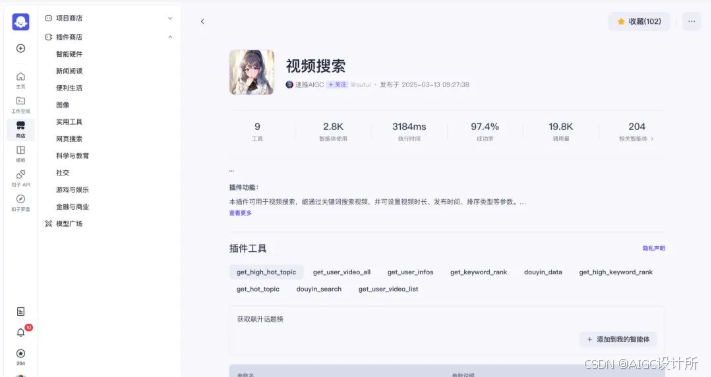Open the document icon above the bell

point(20,311)
